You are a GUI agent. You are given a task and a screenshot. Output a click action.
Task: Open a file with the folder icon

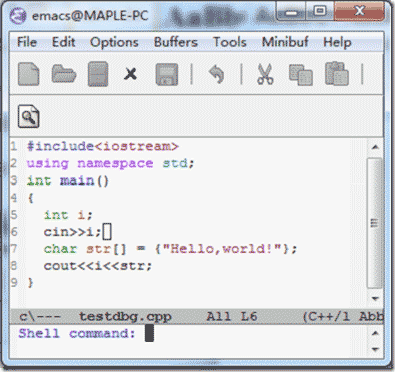pyautogui.click(x=64, y=74)
